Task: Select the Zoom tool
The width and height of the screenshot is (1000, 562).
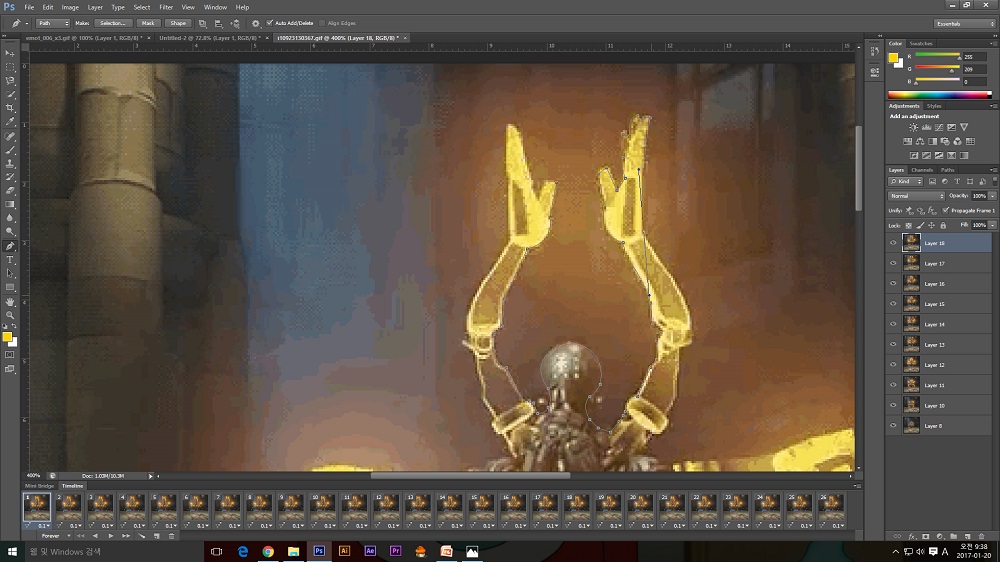Action: 10,315
